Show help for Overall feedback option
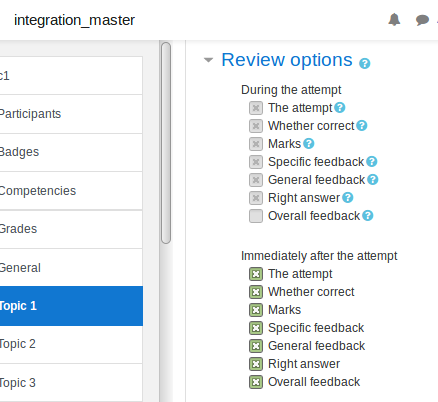Viewport: 438px width, 402px height. [368, 216]
